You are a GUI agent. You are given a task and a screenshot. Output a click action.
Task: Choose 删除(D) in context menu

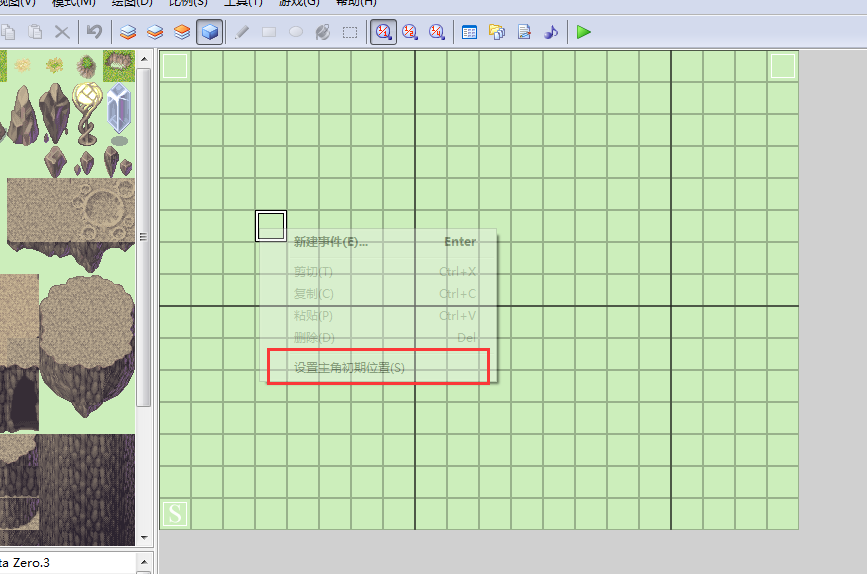click(x=378, y=337)
